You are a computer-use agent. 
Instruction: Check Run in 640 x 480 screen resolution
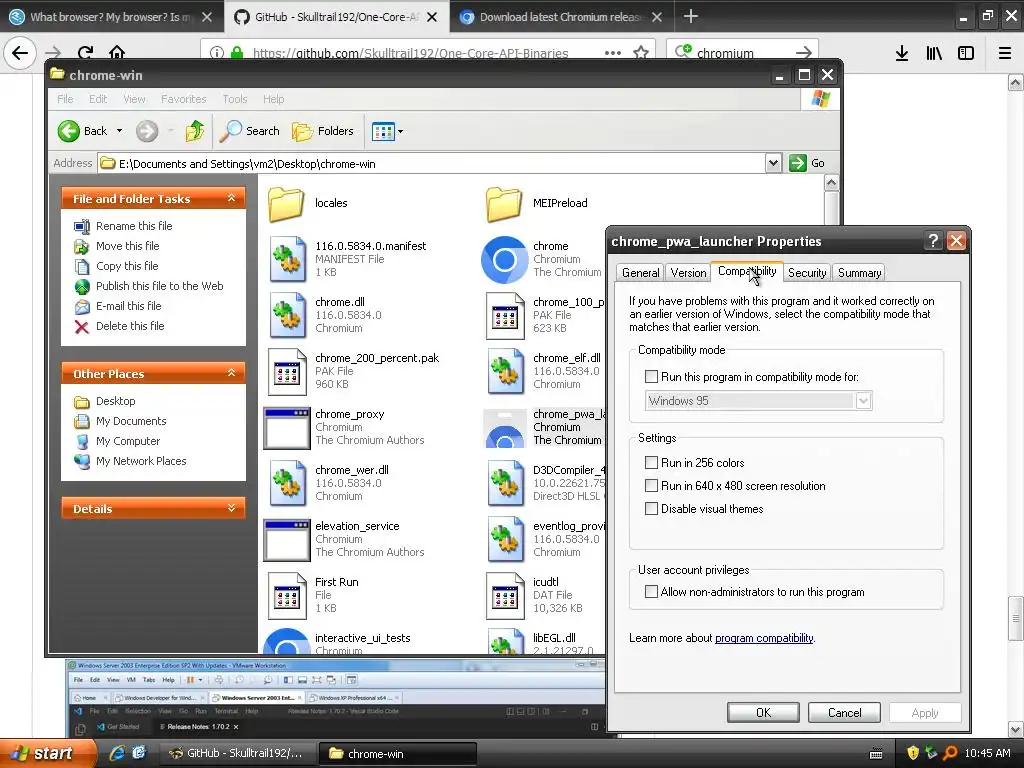(651, 485)
